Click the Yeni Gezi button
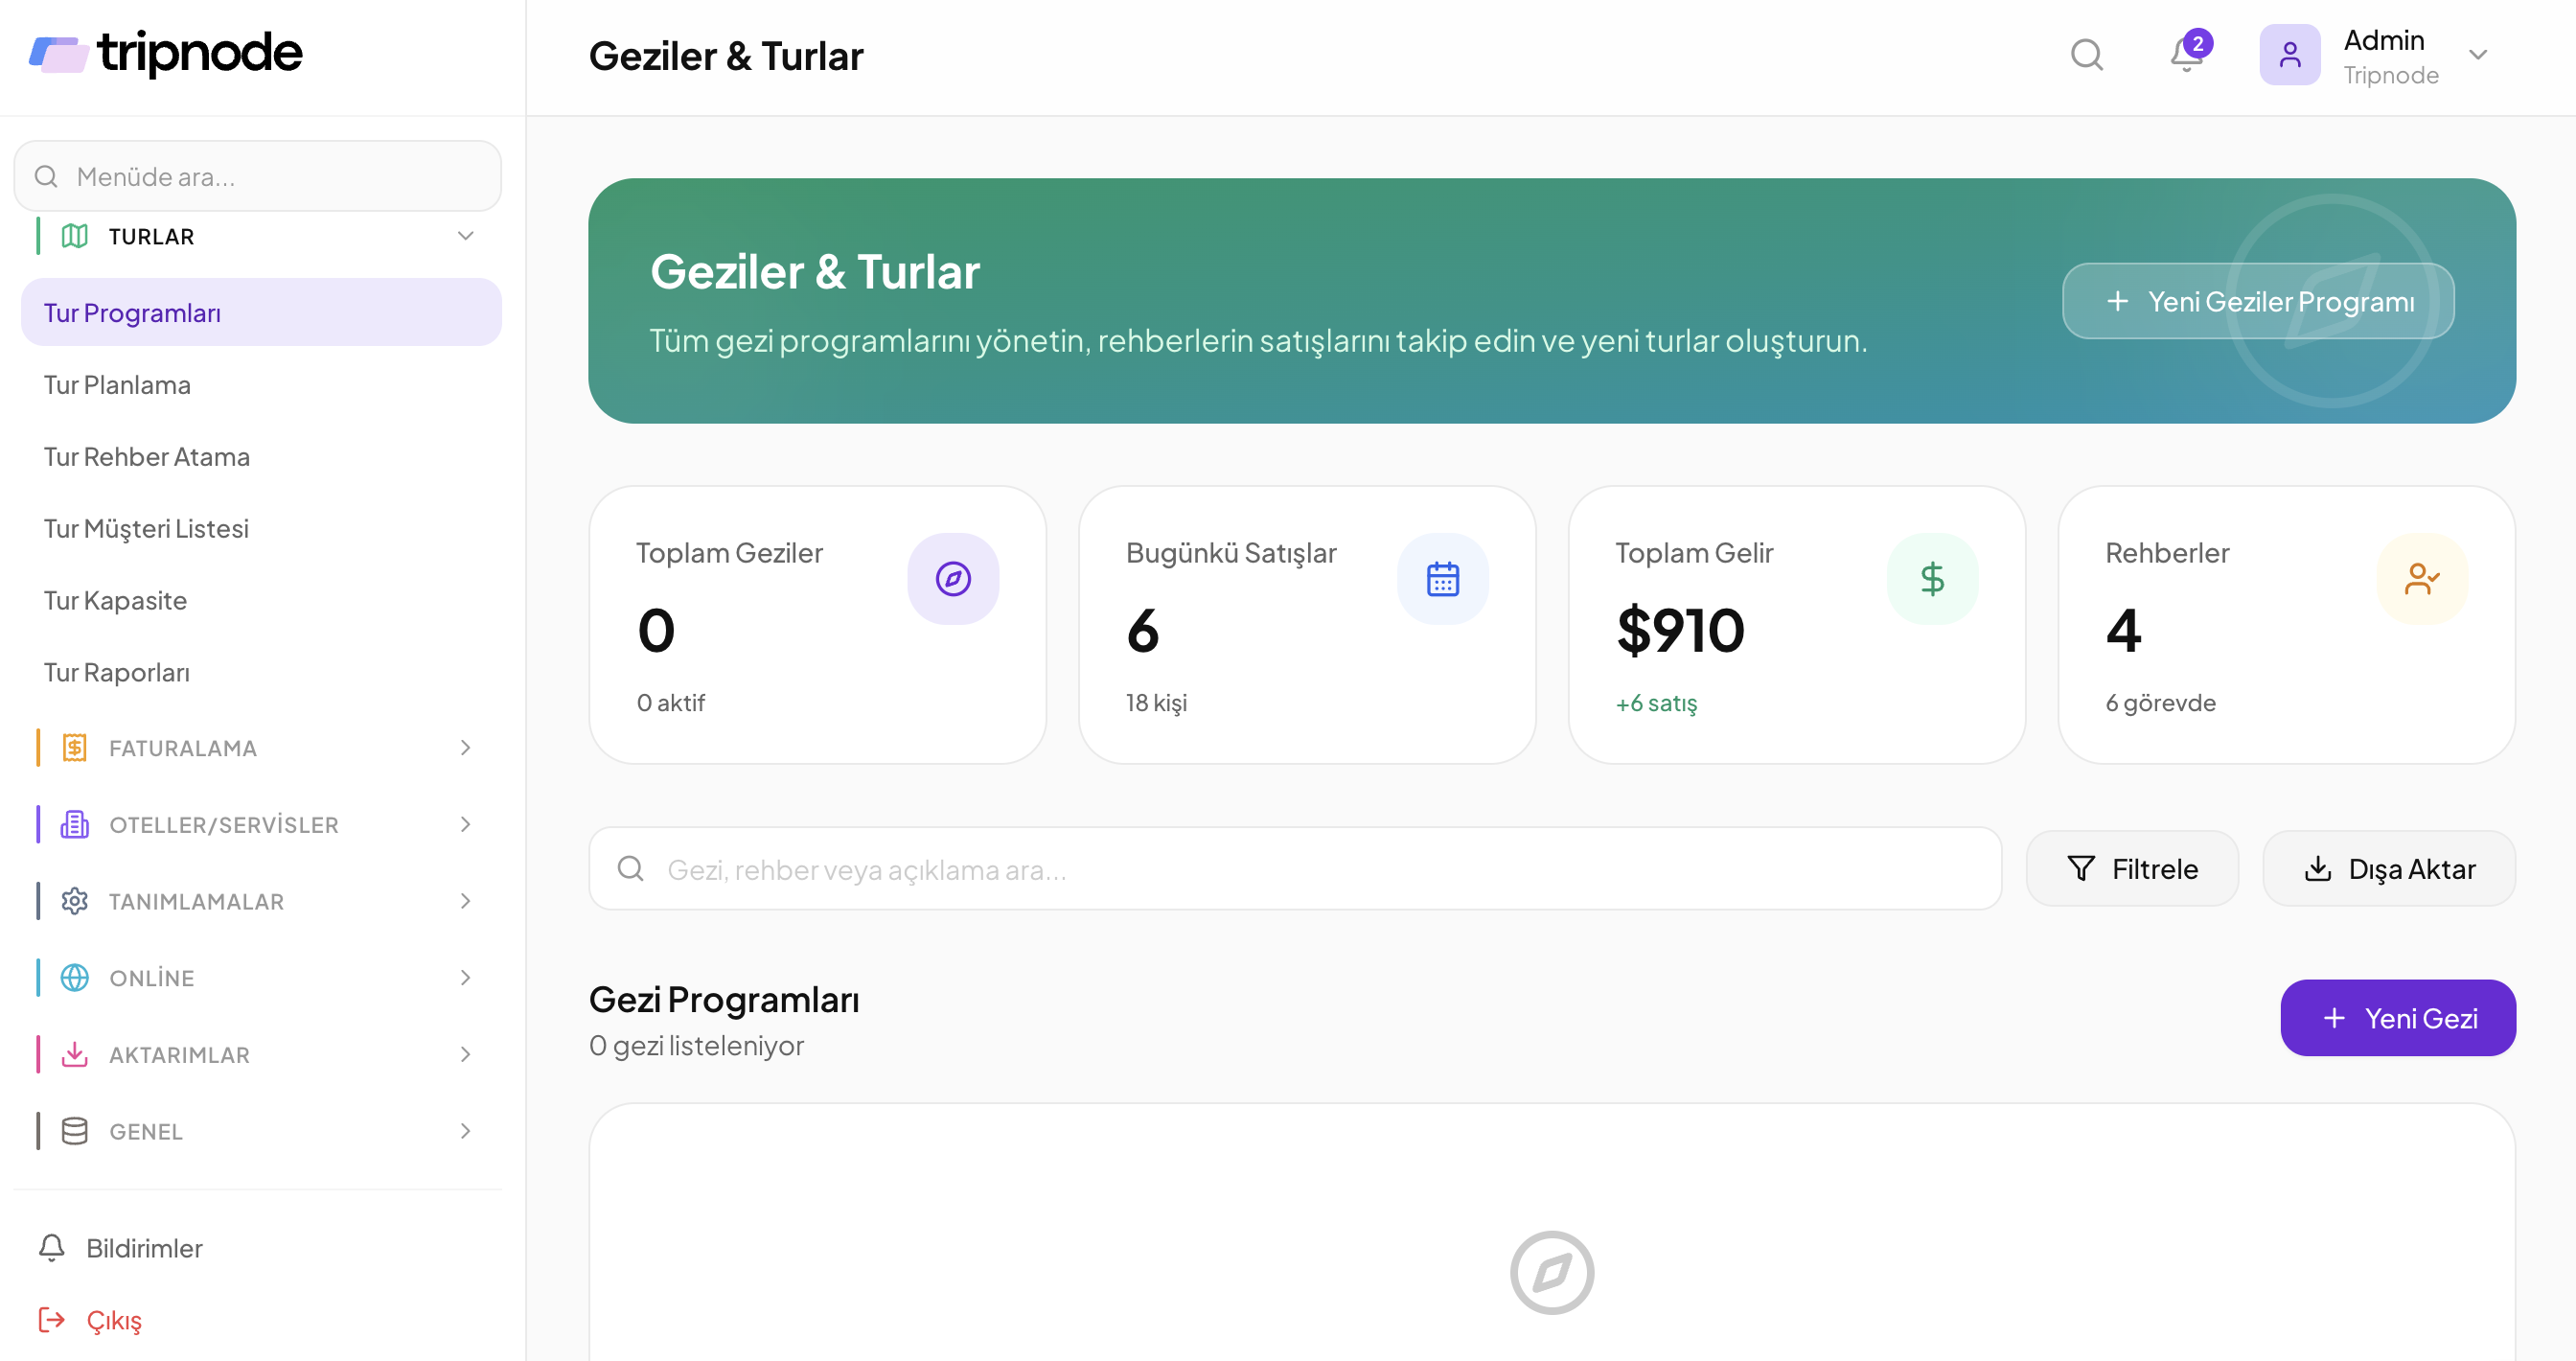This screenshot has height=1361, width=2576. coord(2397,1018)
